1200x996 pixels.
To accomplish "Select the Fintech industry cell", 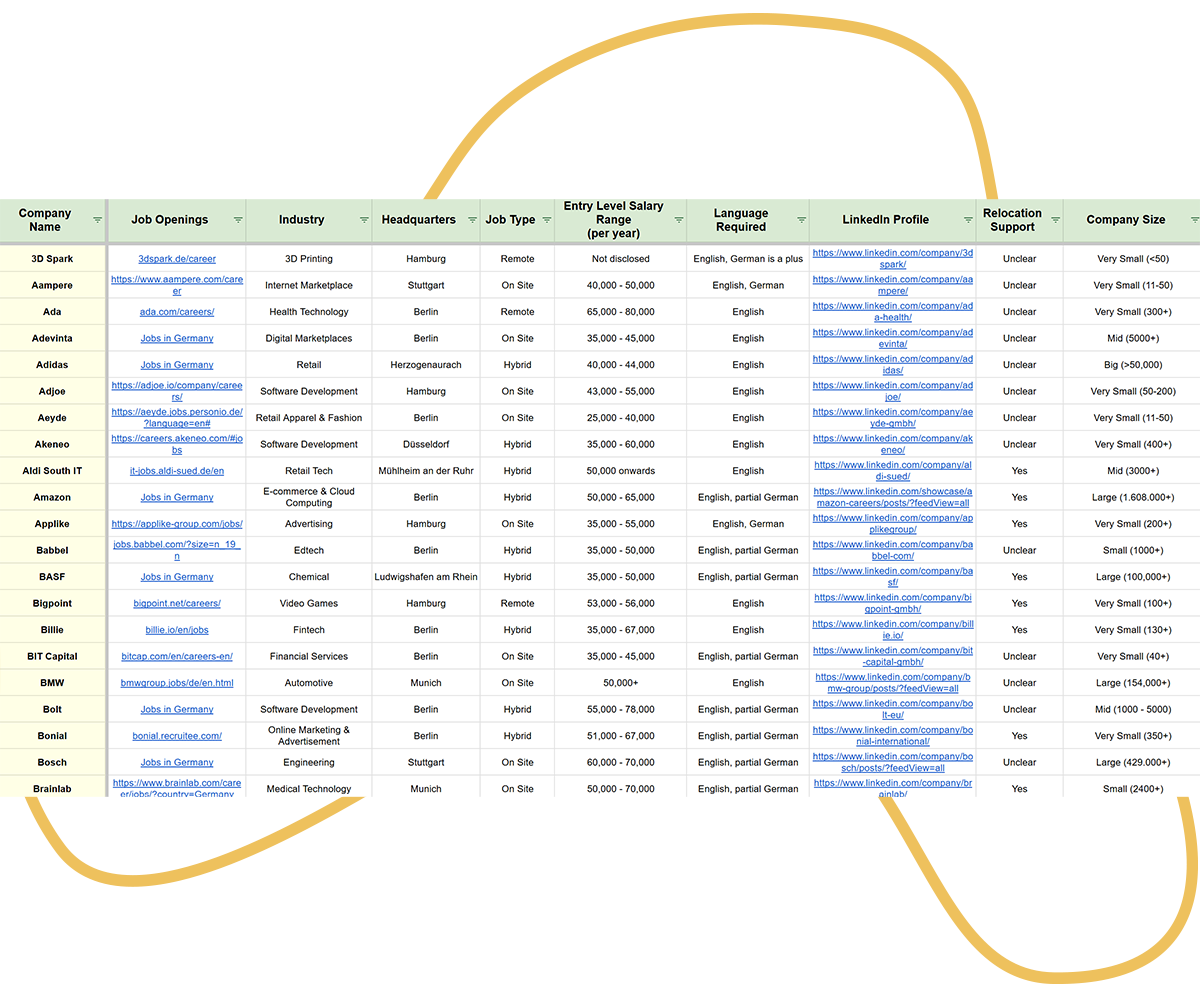I will 309,630.
